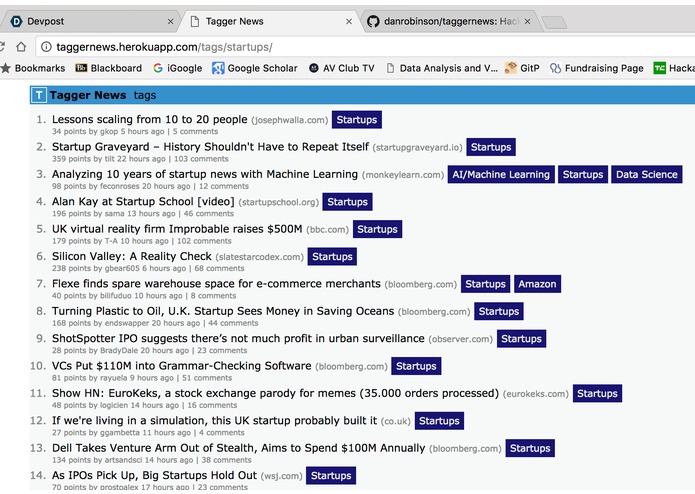Viewport: 695px width, 494px height.
Task: Open '44 comments' on Turning Plastic story
Action: point(233,323)
